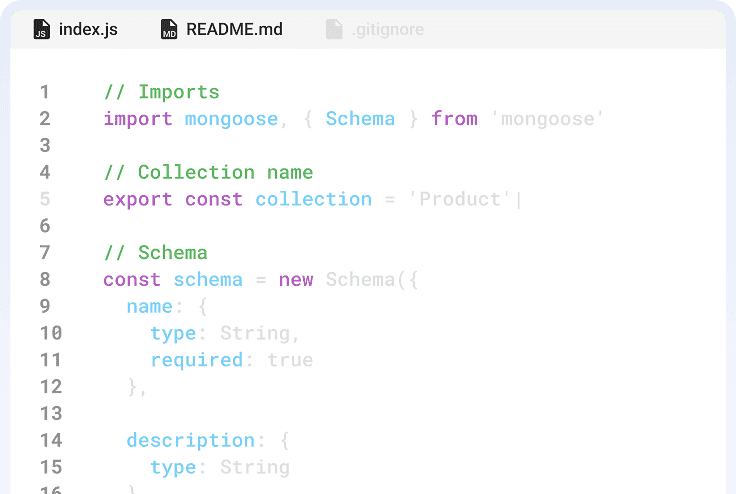This screenshot has width=736, height=494.
Task: Click the '// Collection name' comment
Action: [x=208, y=172]
